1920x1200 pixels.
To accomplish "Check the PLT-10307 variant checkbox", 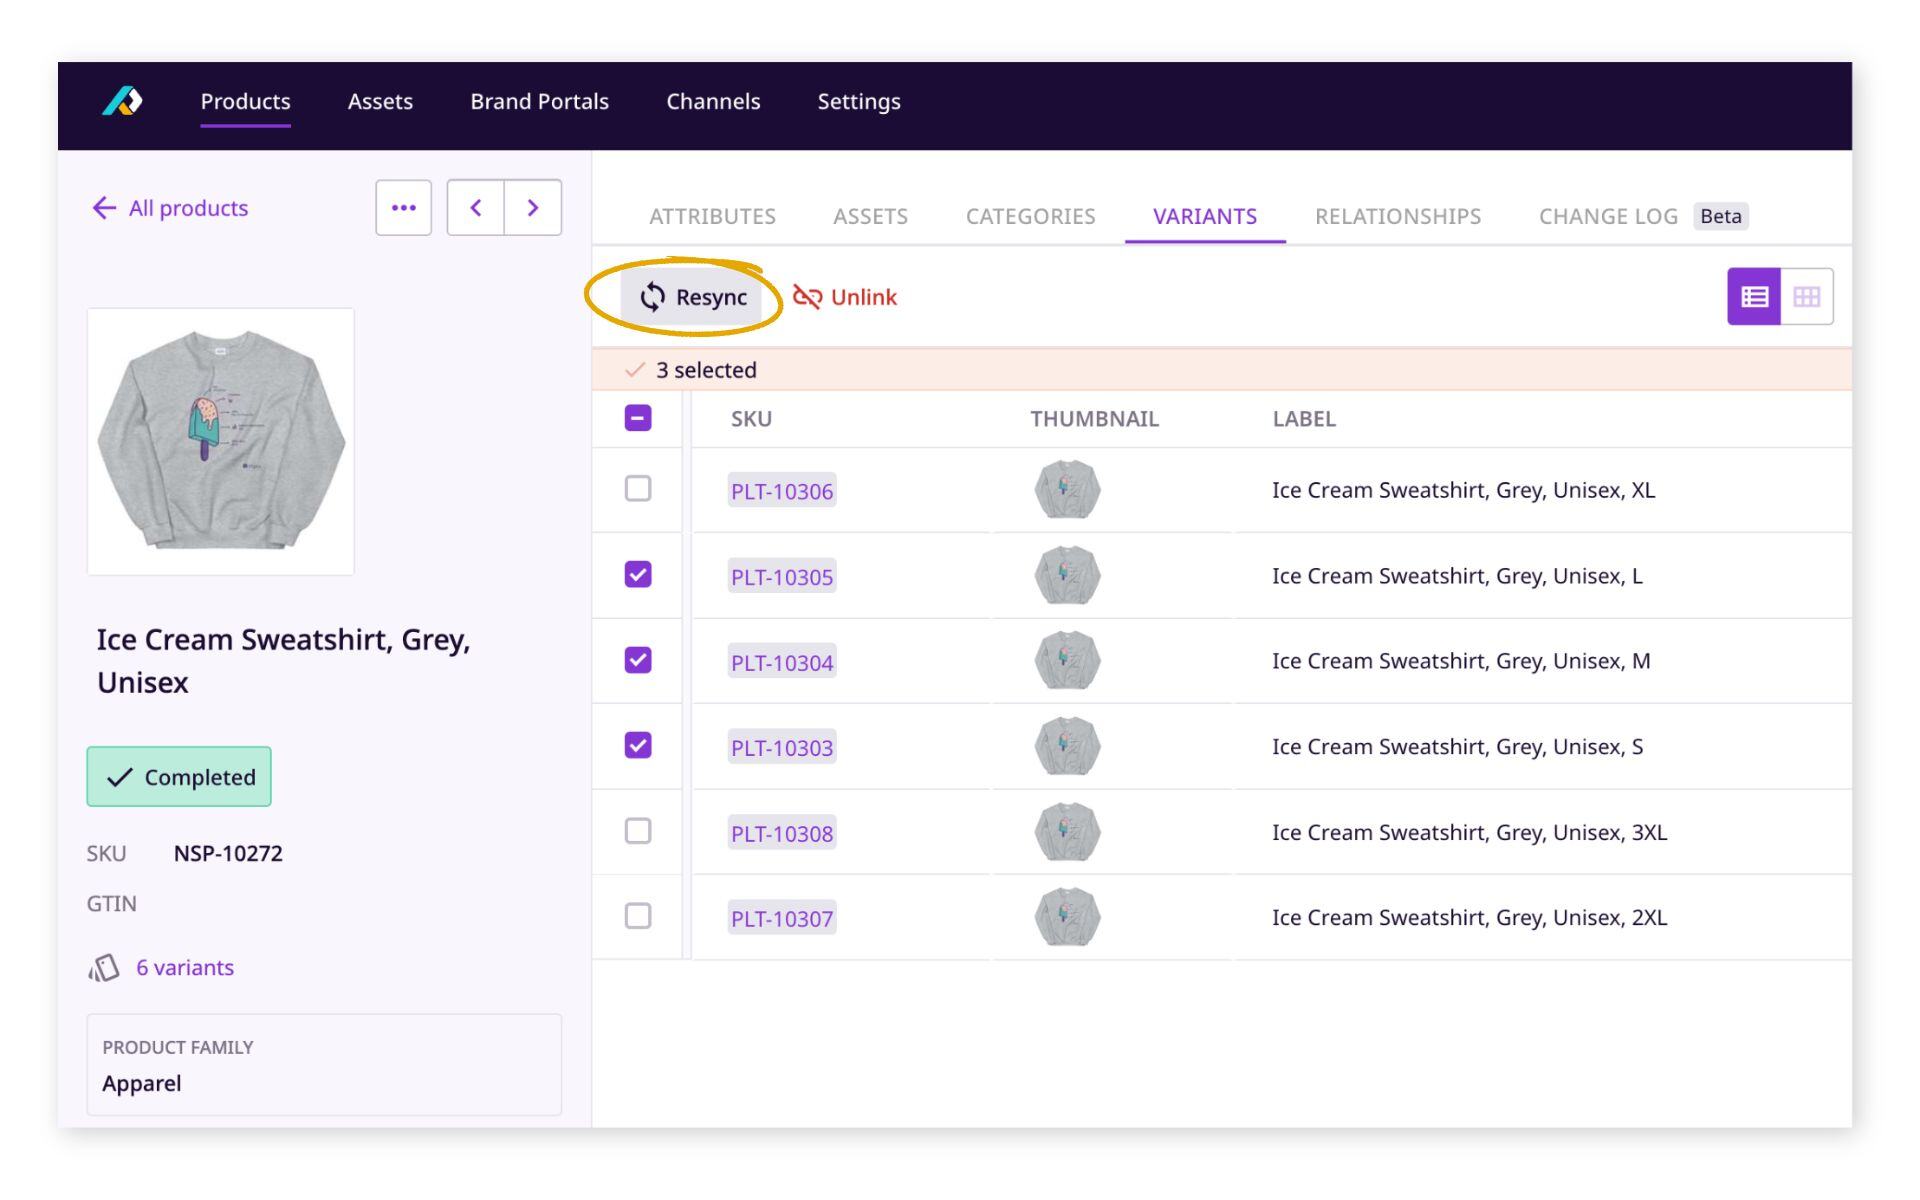I will [638, 916].
